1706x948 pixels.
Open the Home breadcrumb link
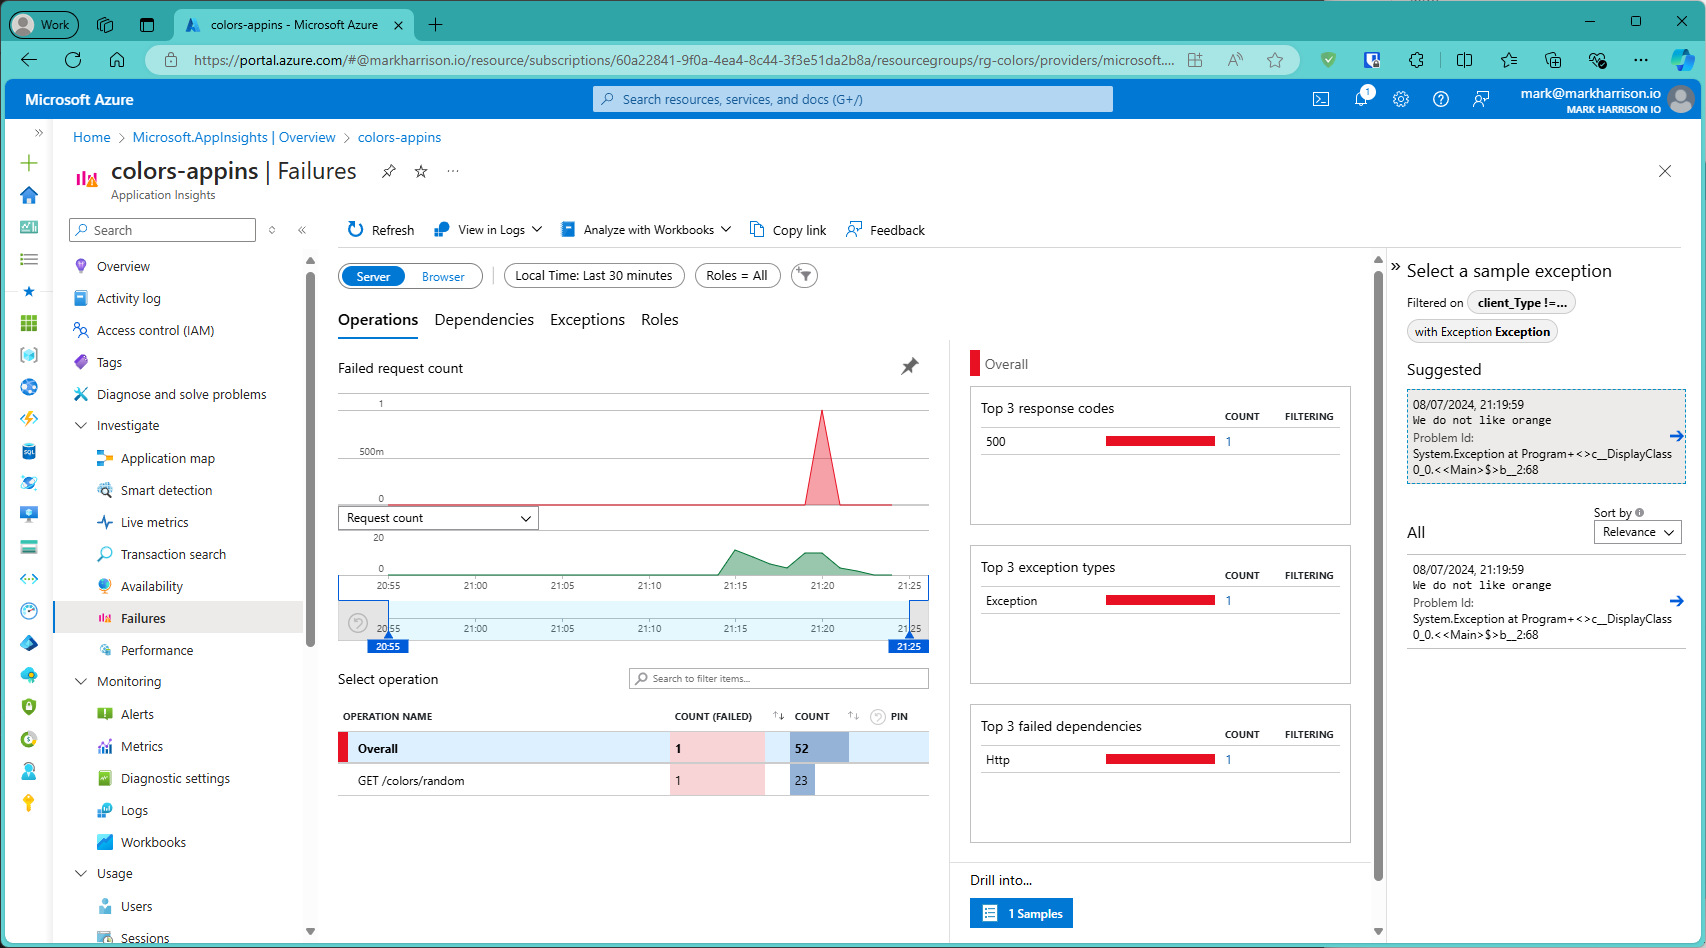[91, 138]
